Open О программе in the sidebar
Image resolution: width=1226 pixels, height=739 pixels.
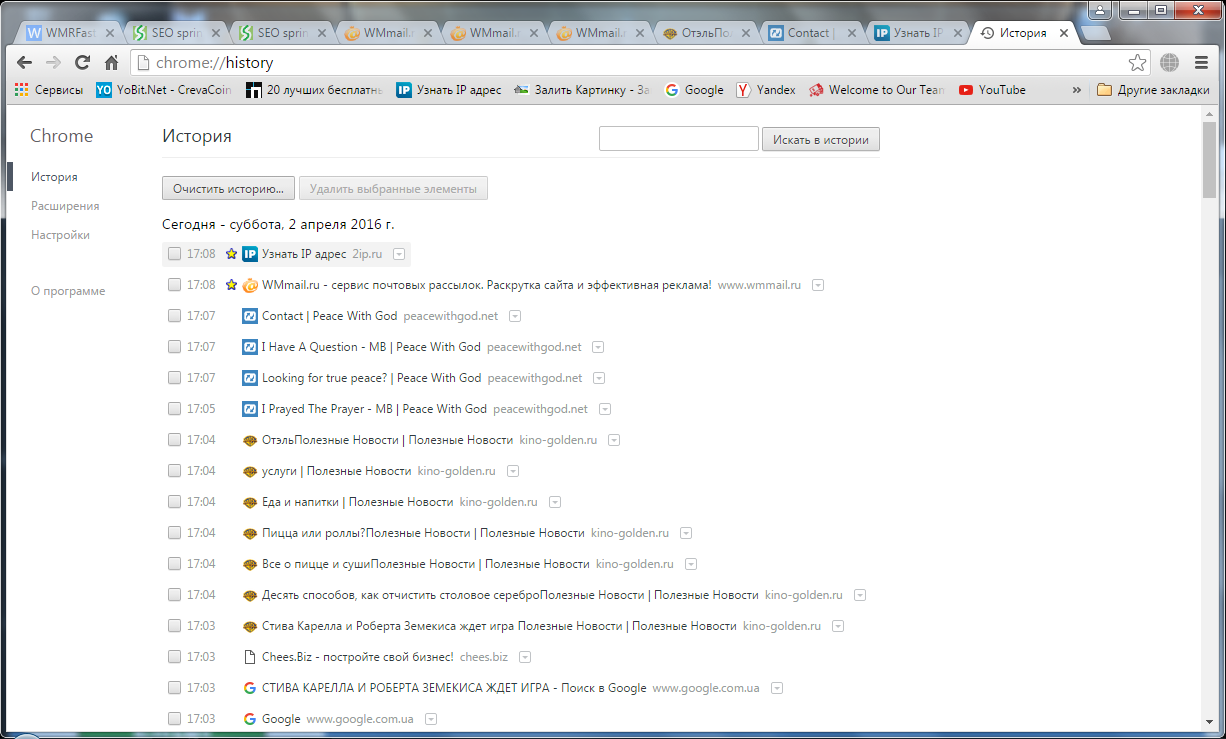(x=68, y=291)
